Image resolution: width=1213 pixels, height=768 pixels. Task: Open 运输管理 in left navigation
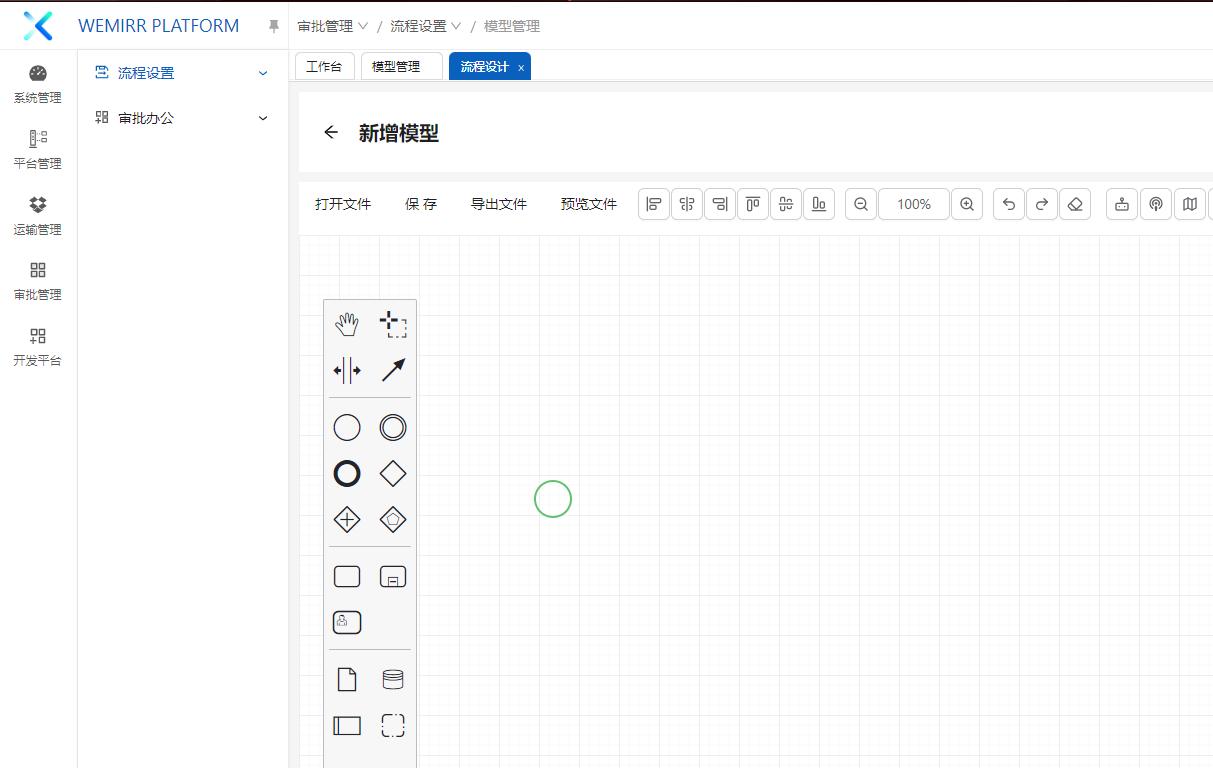[x=38, y=216]
